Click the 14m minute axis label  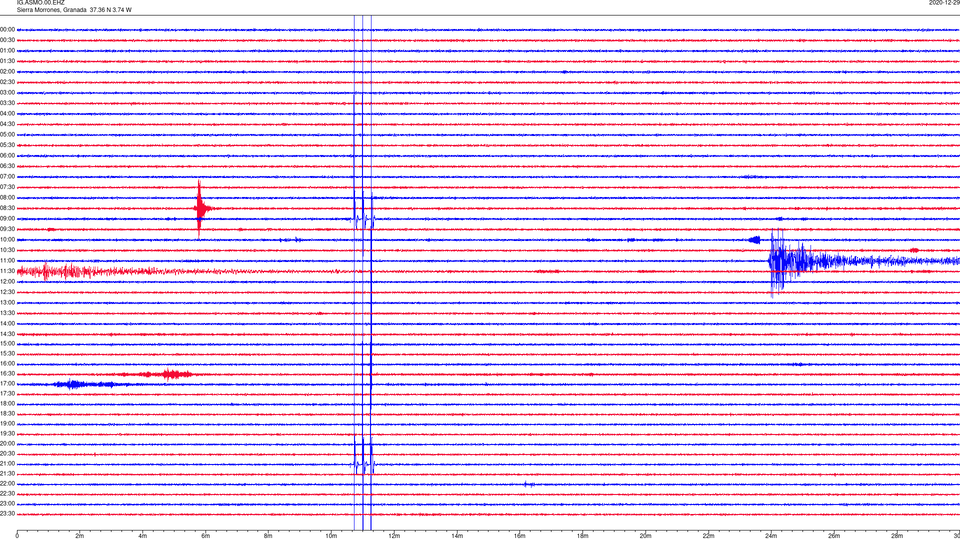pyautogui.click(x=457, y=536)
